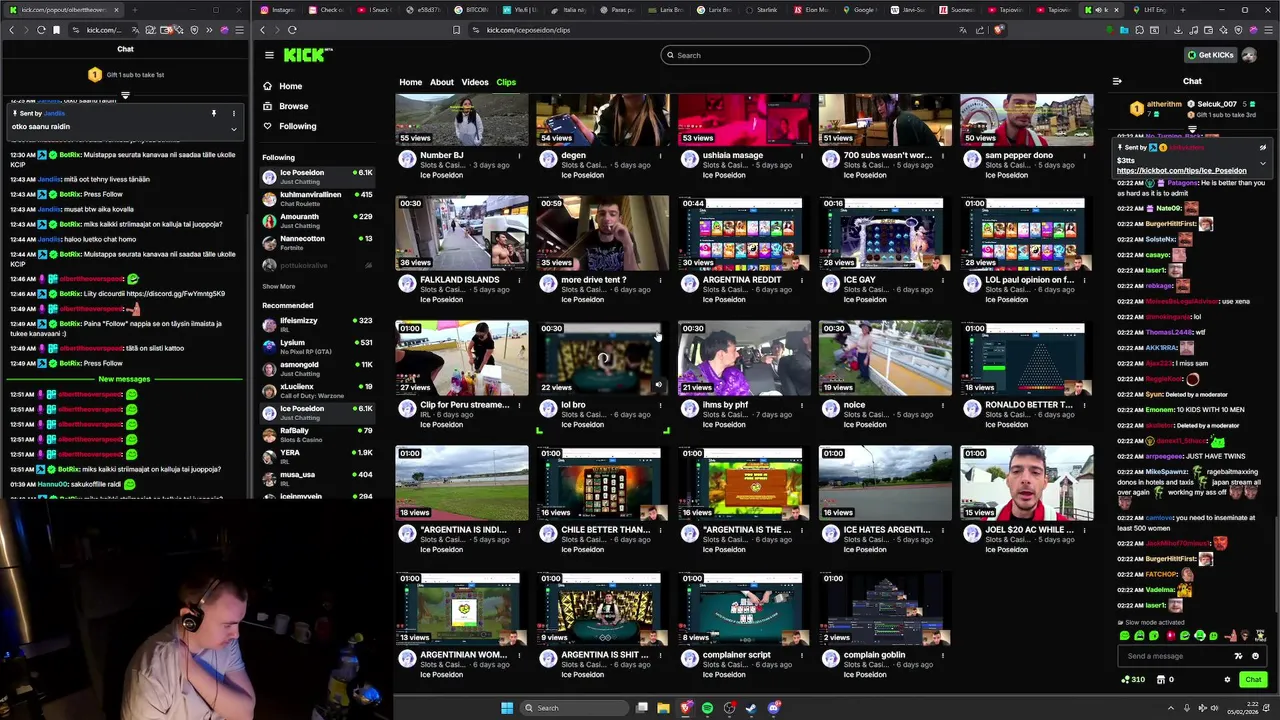This screenshot has height=720, width=1280.
Task: Open the Kick sidebar hamburger menu
Action: tap(269, 55)
